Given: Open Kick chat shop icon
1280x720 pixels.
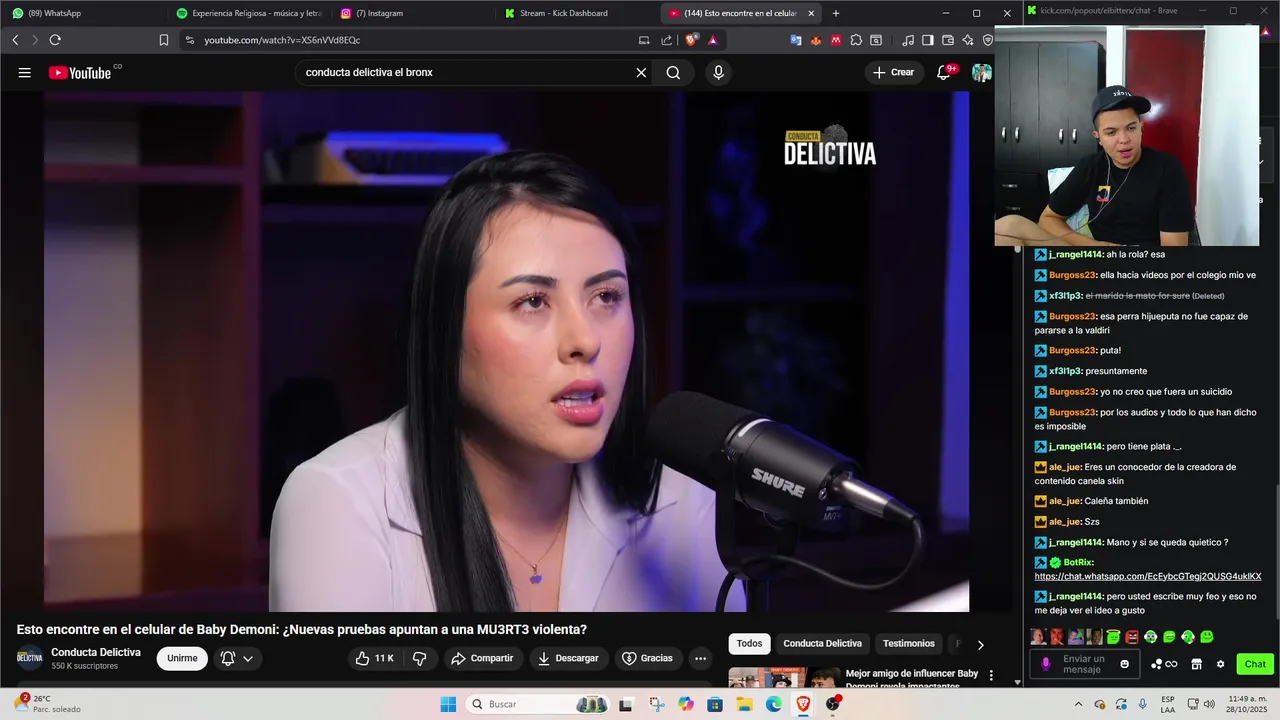Looking at the screenshot, I should click(x=1196, y=664).
